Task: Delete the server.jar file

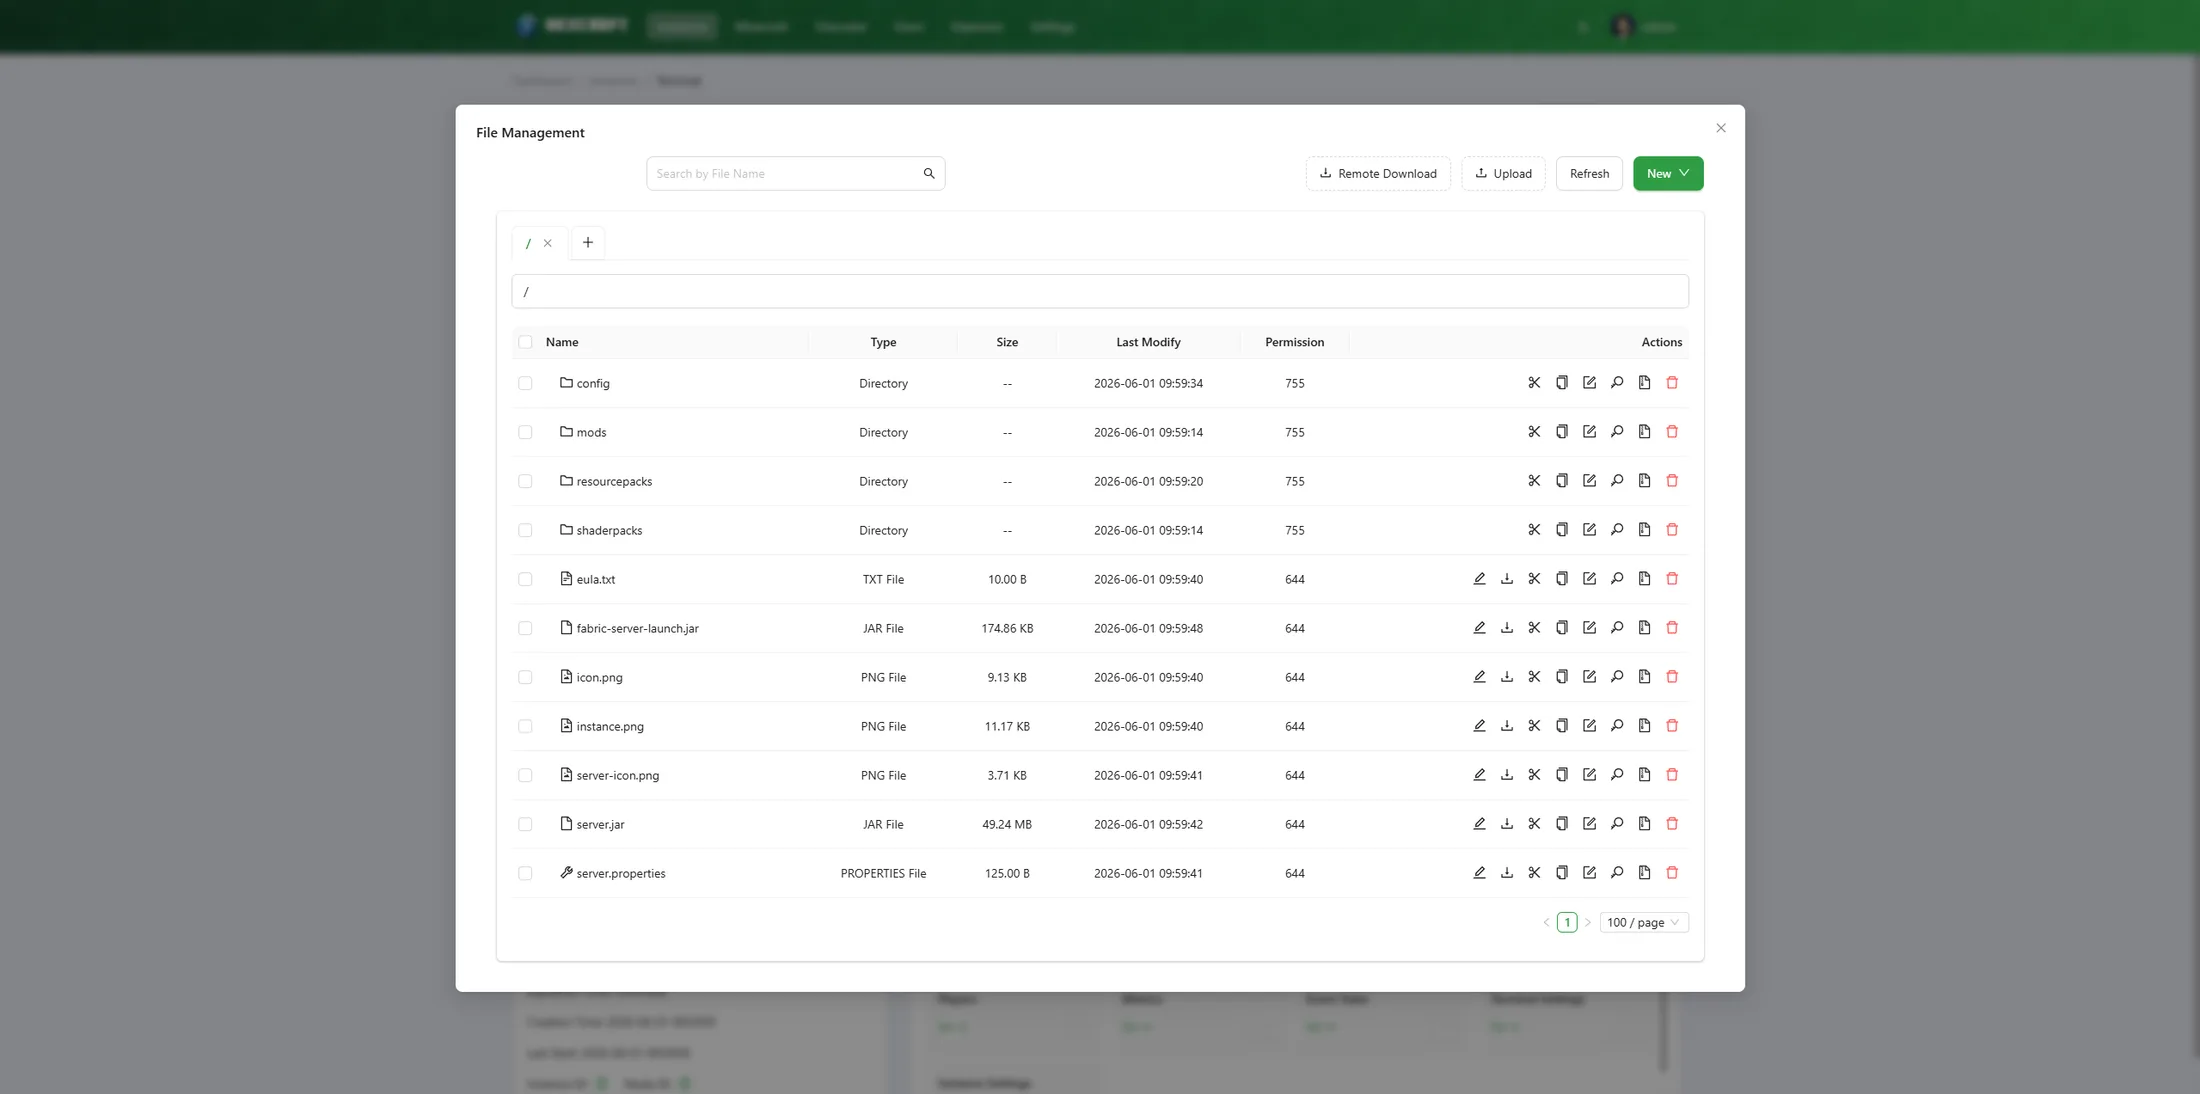Action: tap(1672, 824)
